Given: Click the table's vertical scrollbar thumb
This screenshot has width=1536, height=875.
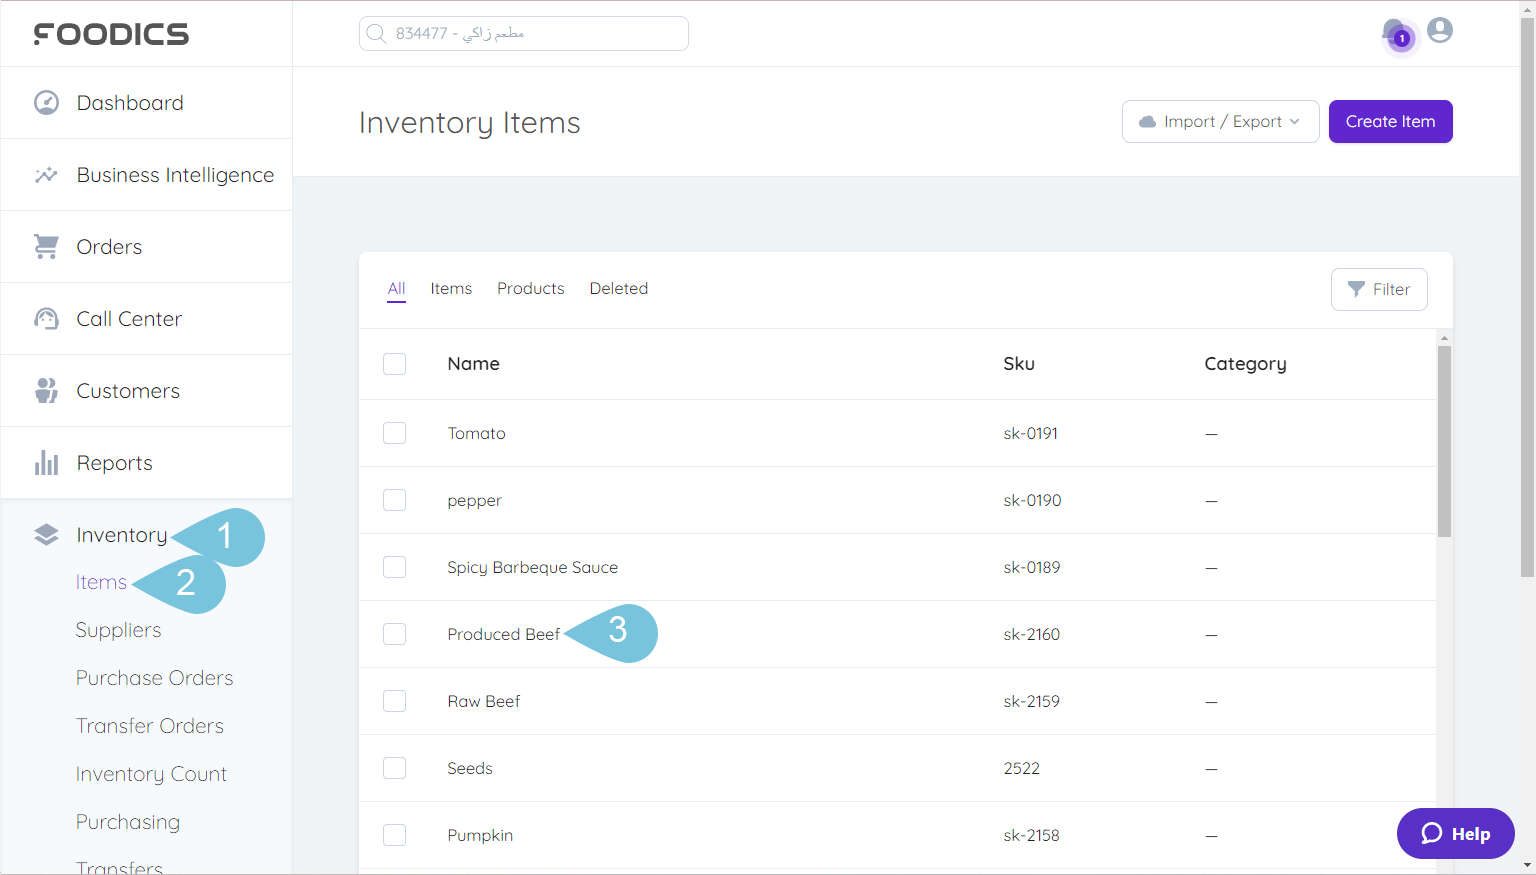Looking at the screenshot, I should [1444, 440].
